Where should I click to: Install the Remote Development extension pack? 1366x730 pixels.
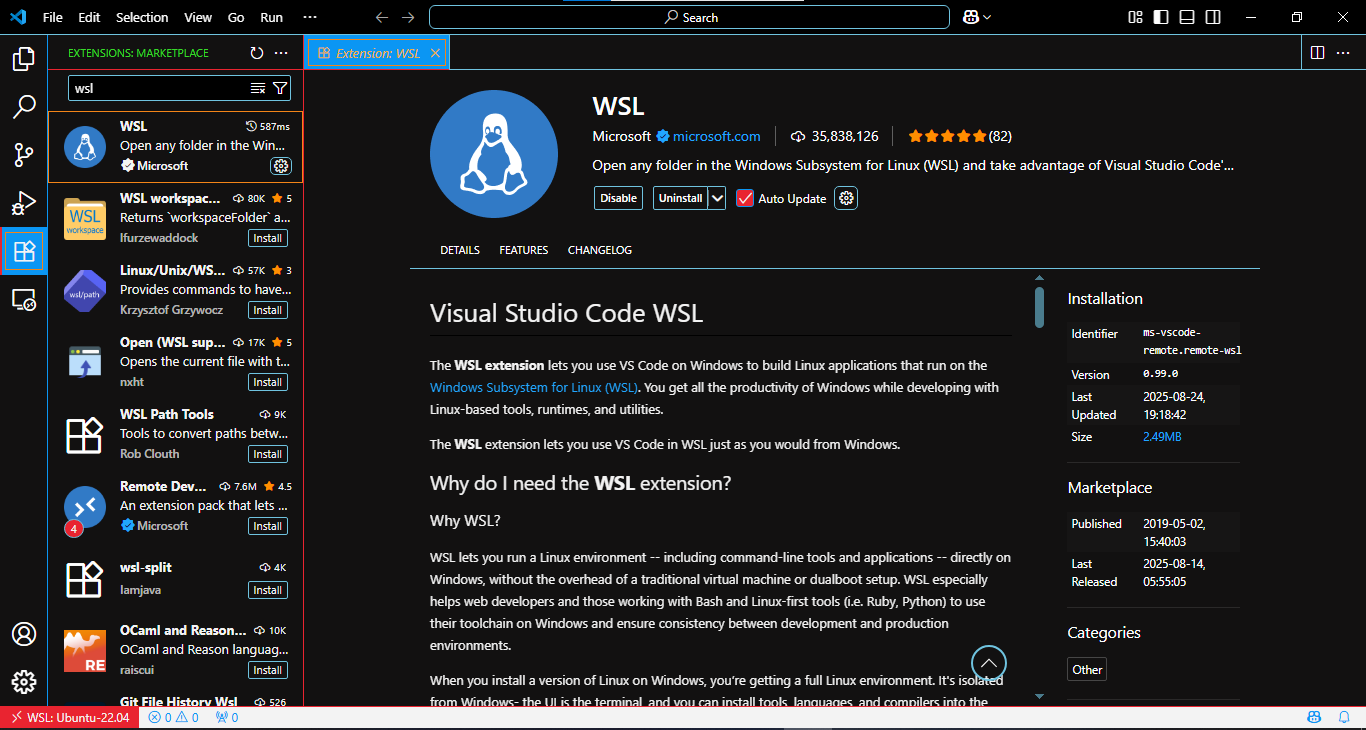click(268, 526)
